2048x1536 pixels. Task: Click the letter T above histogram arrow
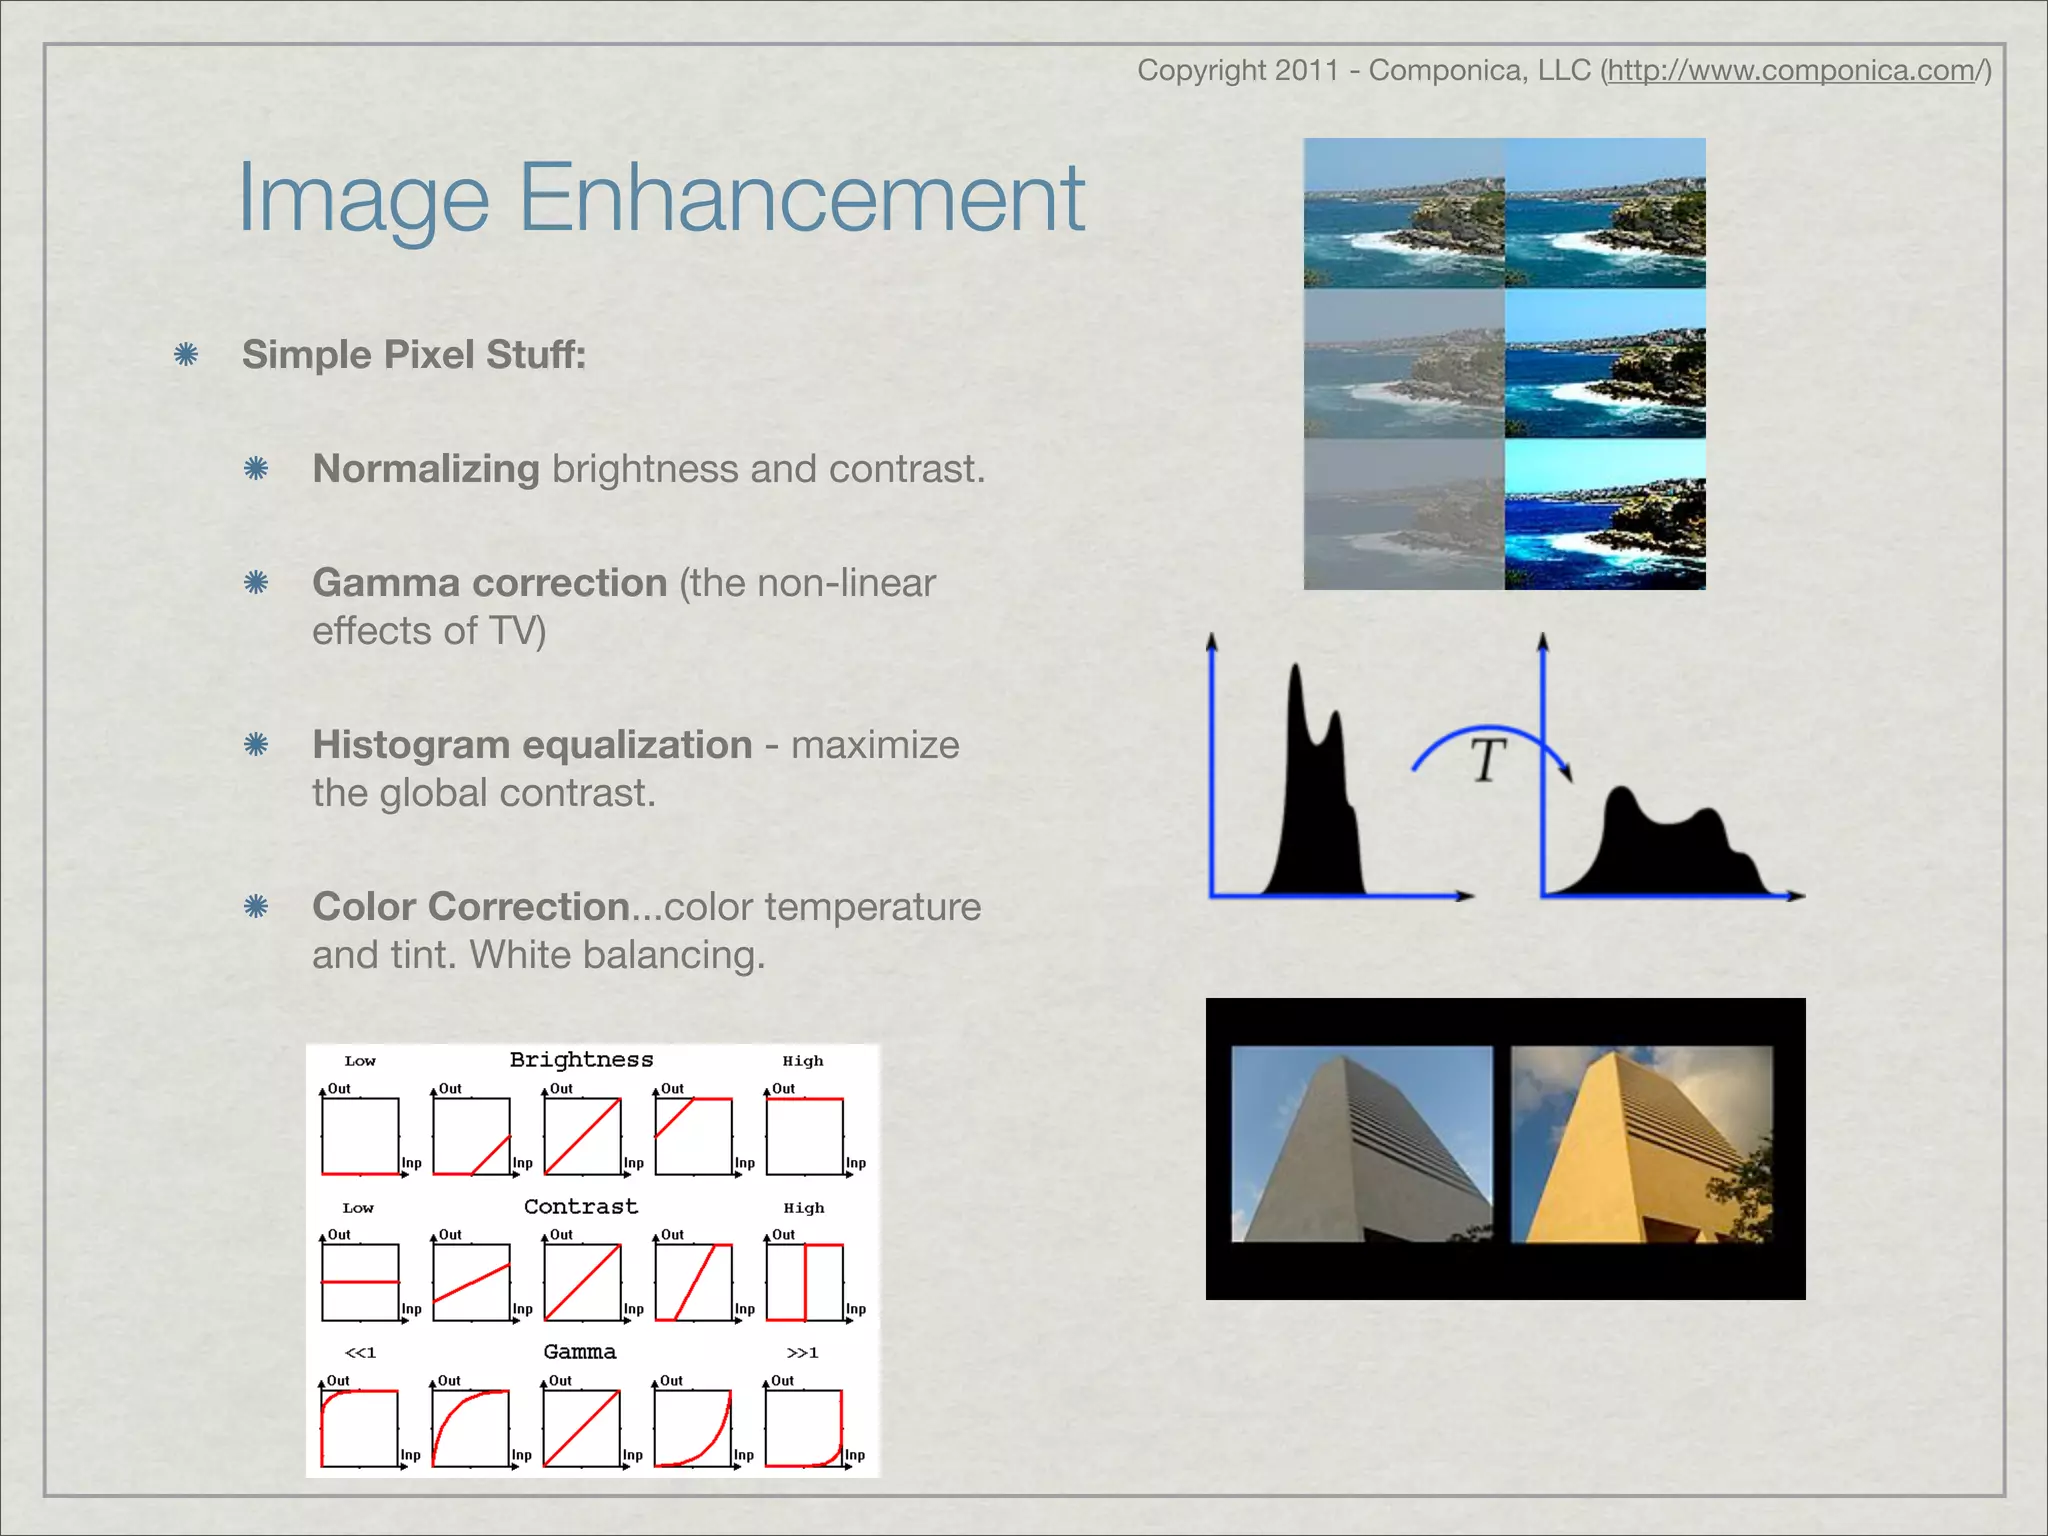point(1488,762)
